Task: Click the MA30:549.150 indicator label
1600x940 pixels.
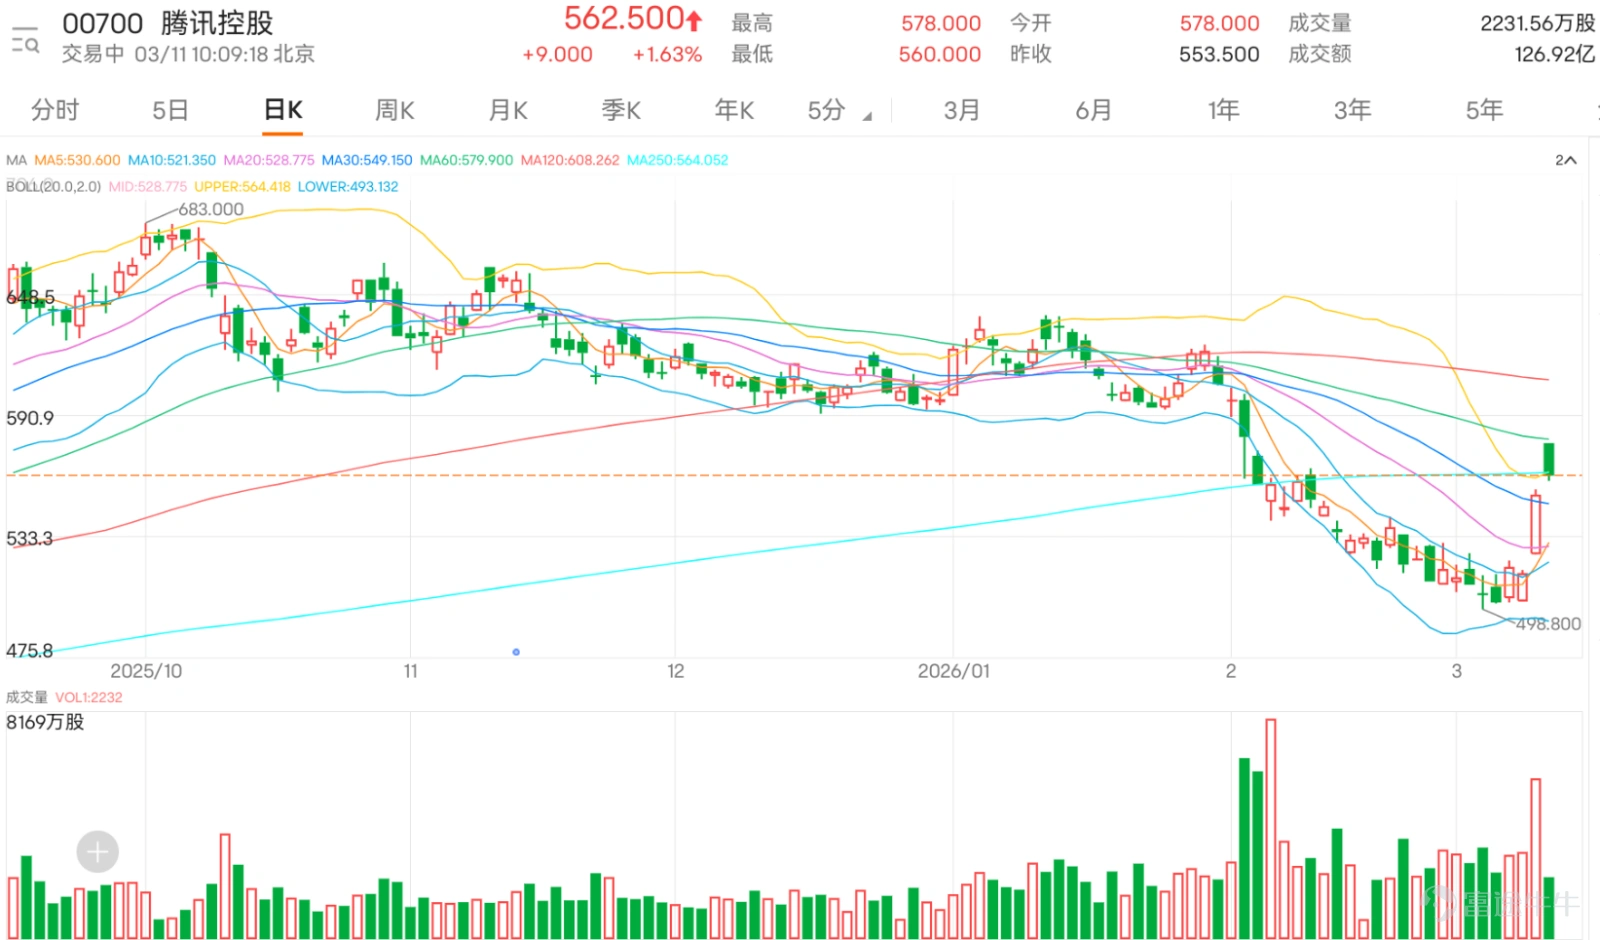Action: click(367, 160)
